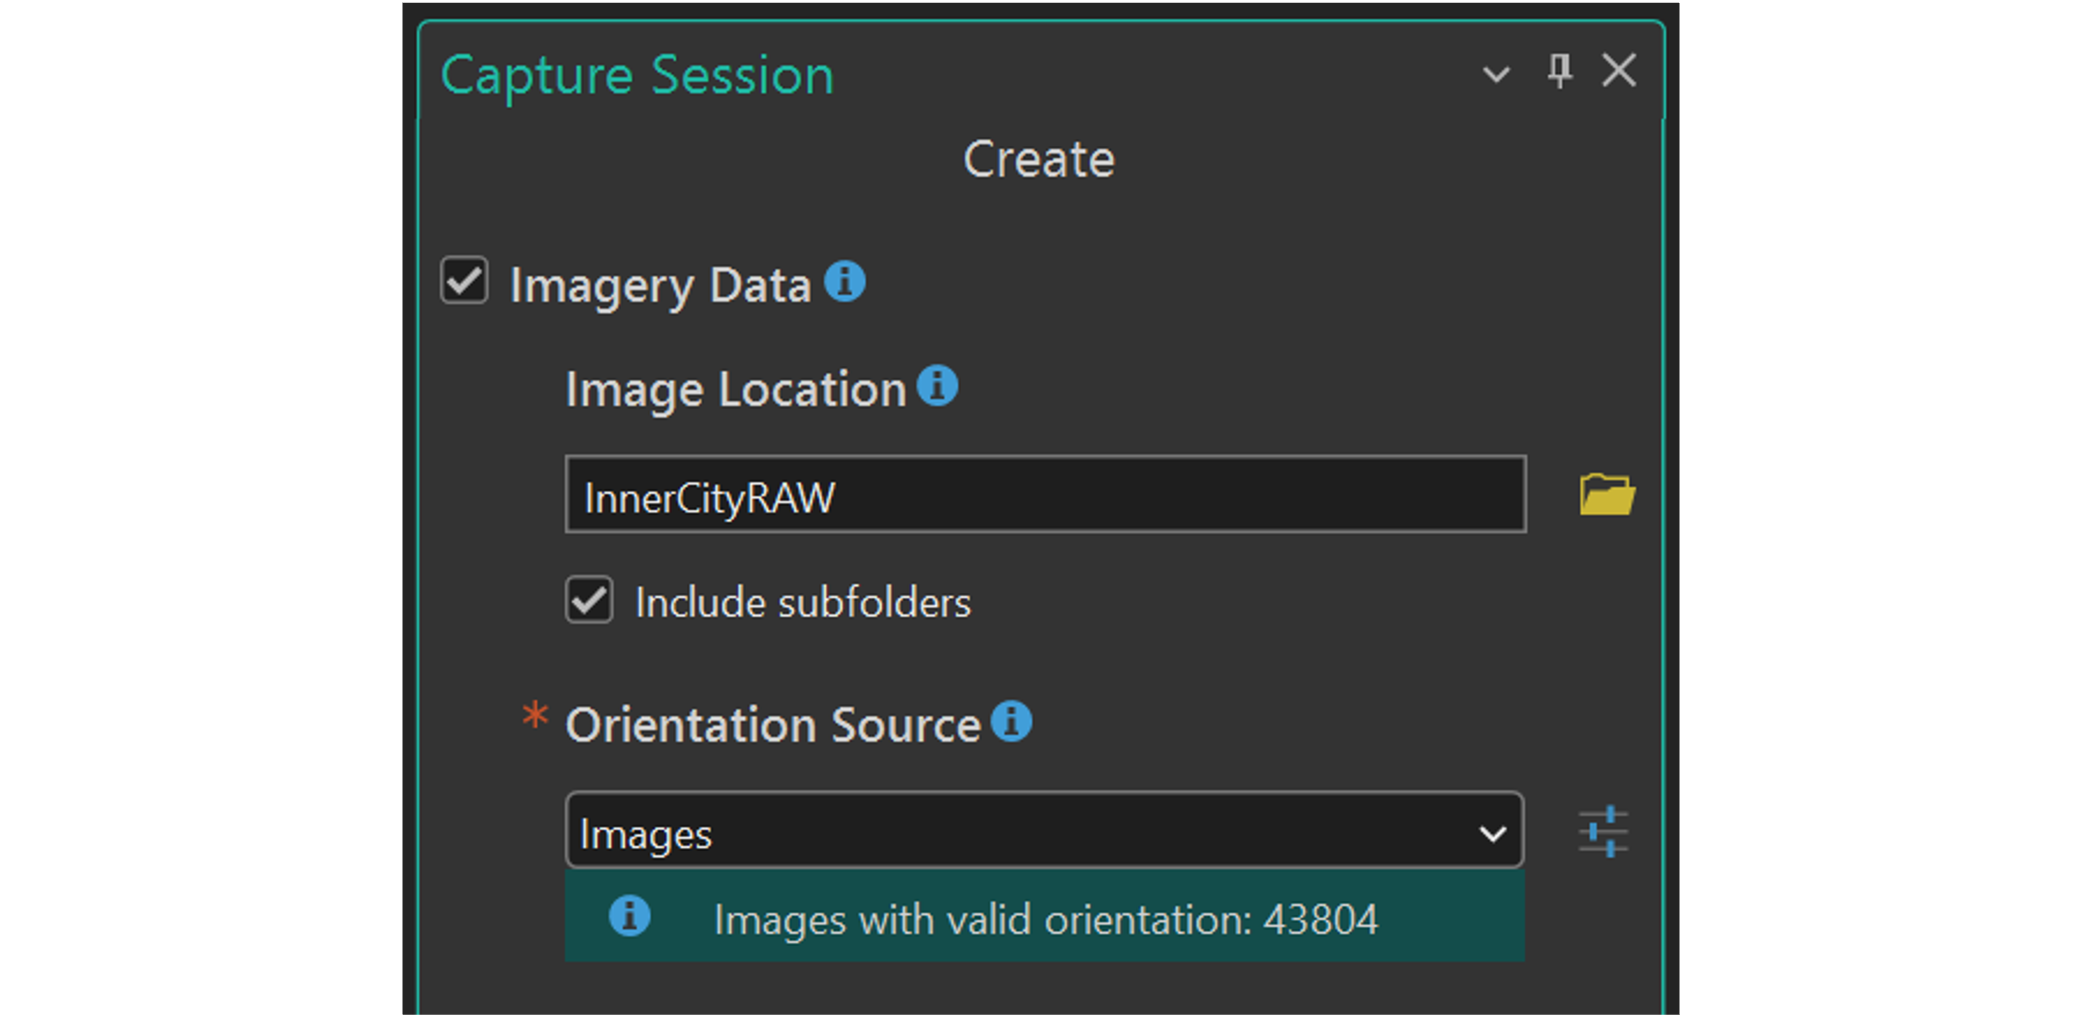
Task: Click the required asterisk next to Orientation Source
Action: pos(535,715)
